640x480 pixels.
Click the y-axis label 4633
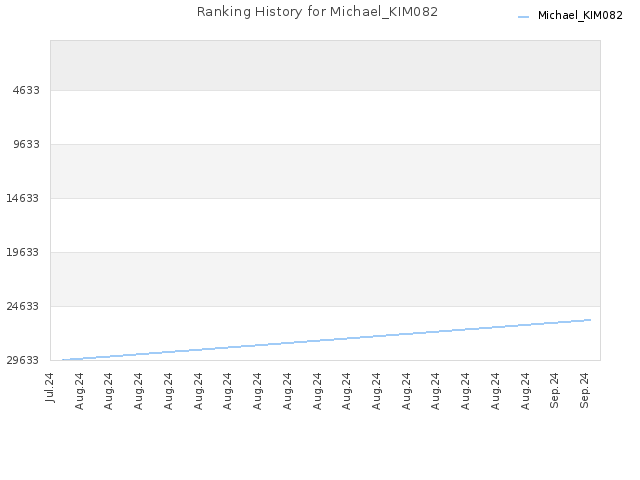26,90
